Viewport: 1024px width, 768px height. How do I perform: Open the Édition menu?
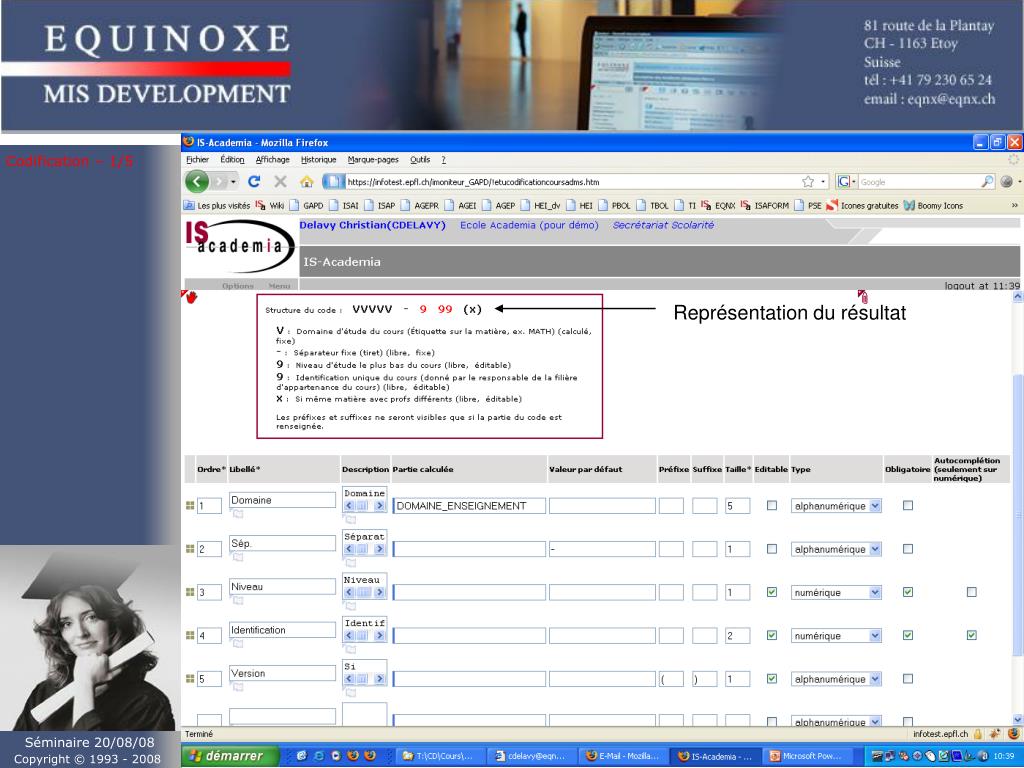point(232,160)
